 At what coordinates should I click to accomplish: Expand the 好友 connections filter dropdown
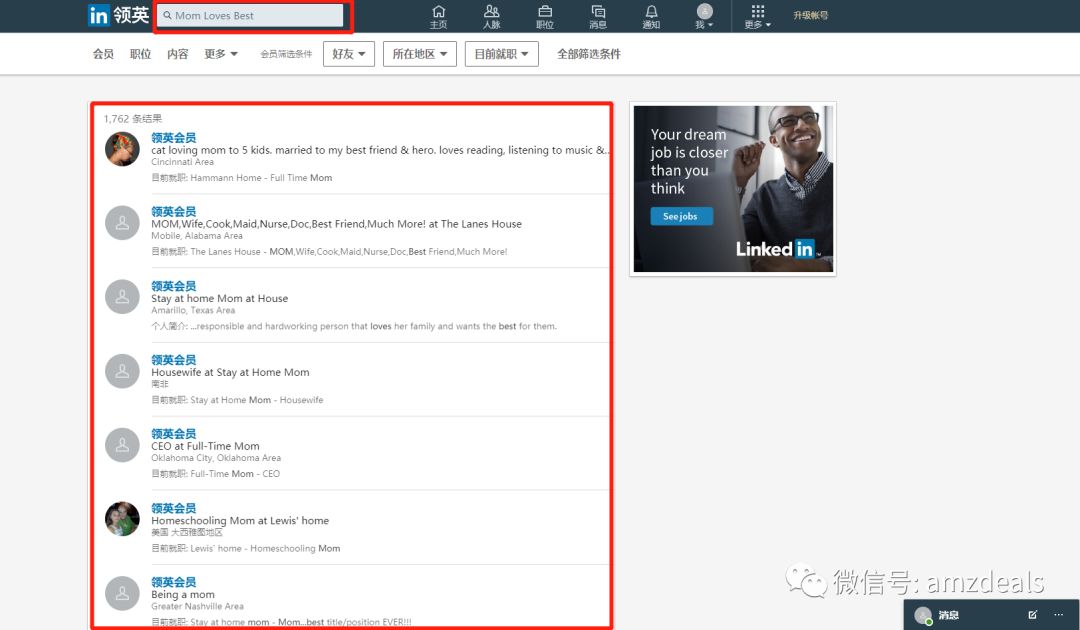click(x=348, y=54)
